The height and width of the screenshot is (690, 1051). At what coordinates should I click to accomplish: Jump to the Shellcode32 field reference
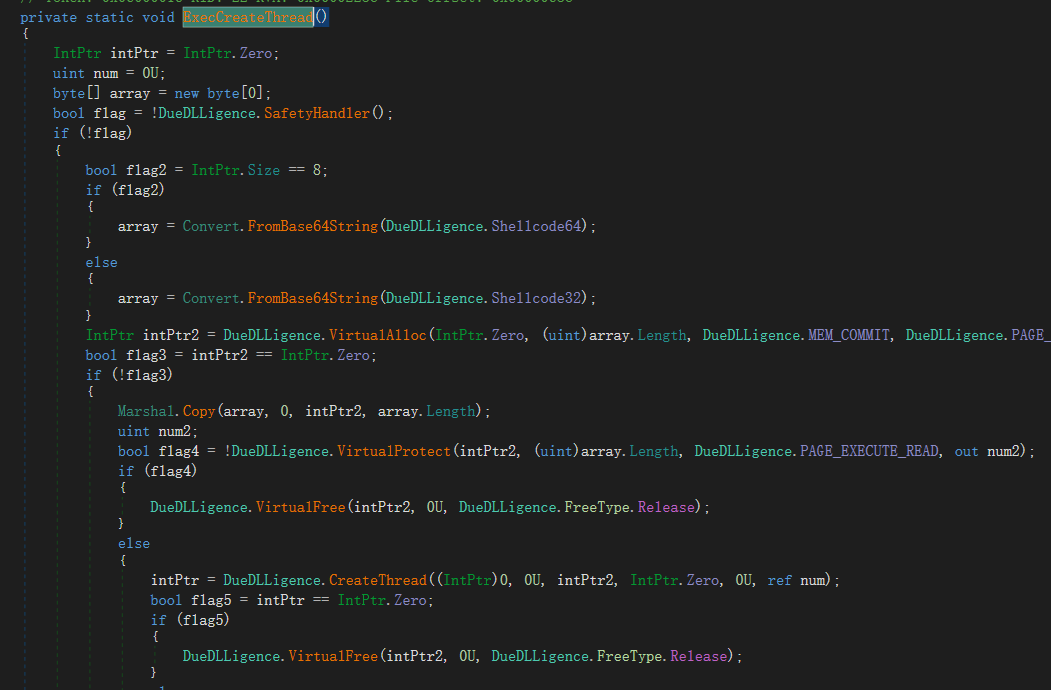click(x=536, y=298)
